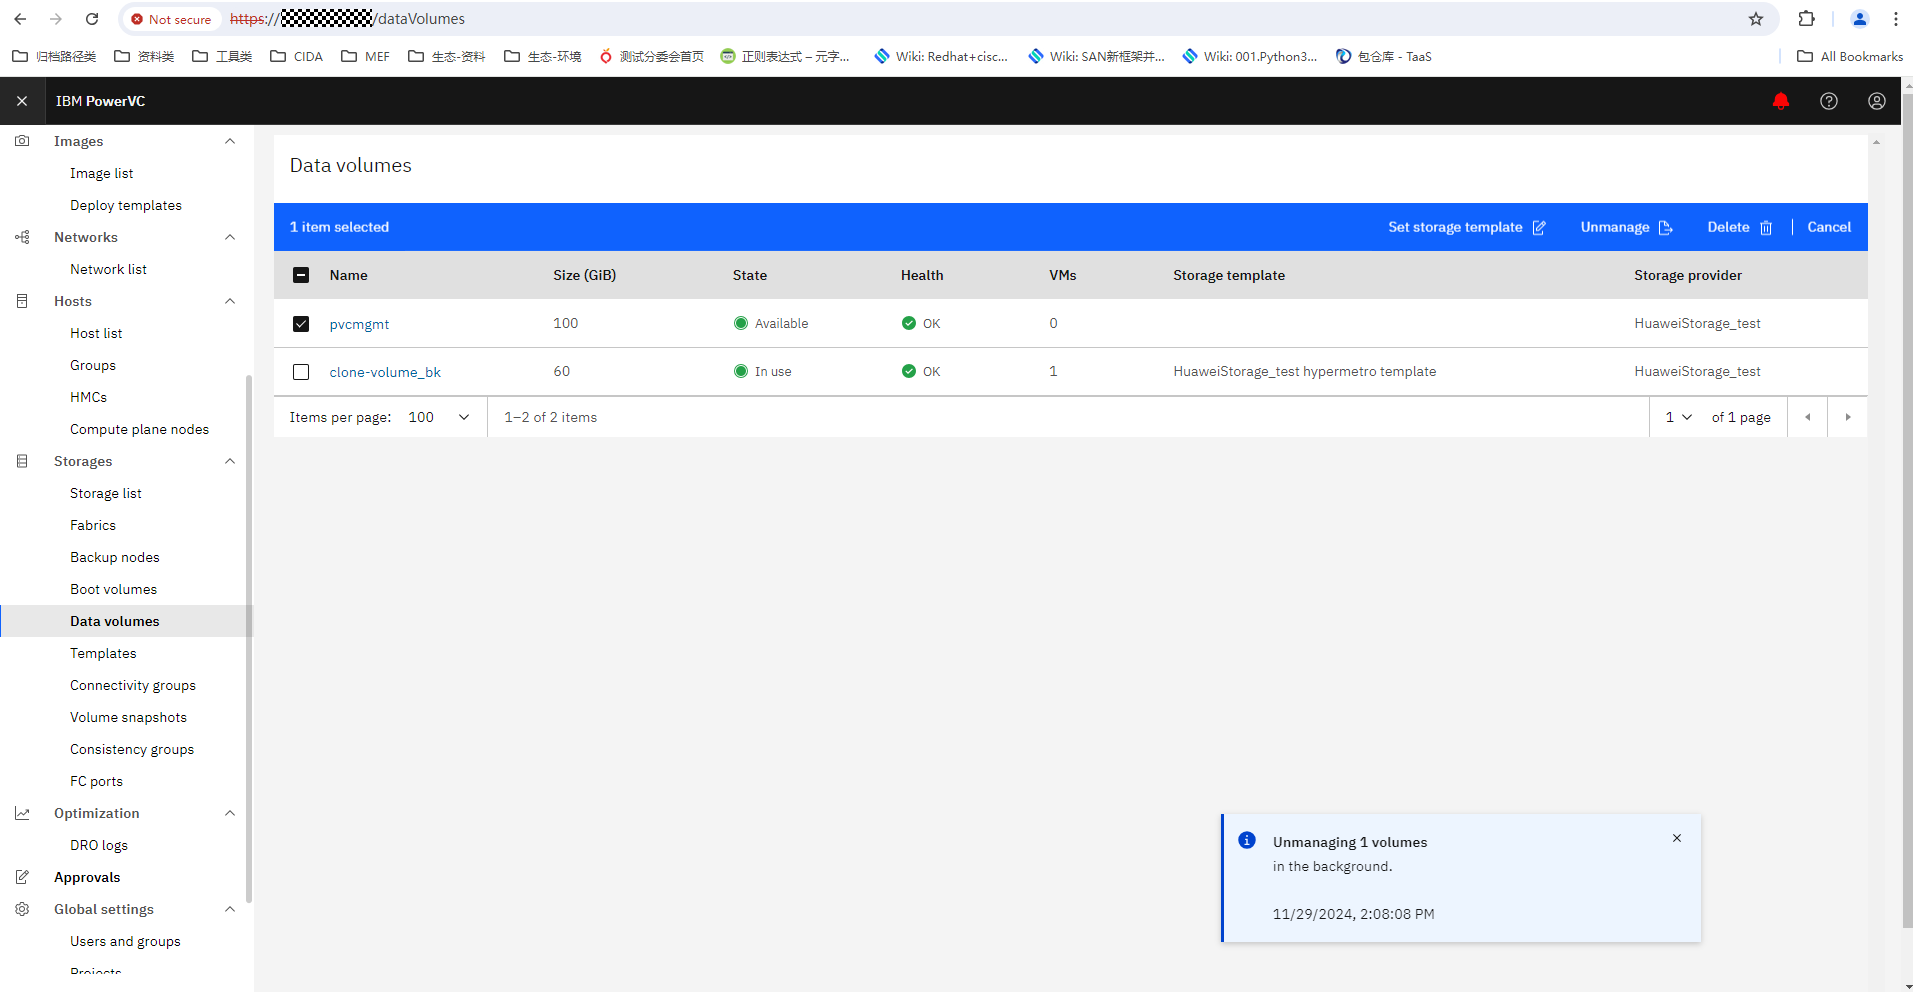Collapse the Global settings section chevron
1913x992 pixels.
pyautogui.click(x=230, y=909)
